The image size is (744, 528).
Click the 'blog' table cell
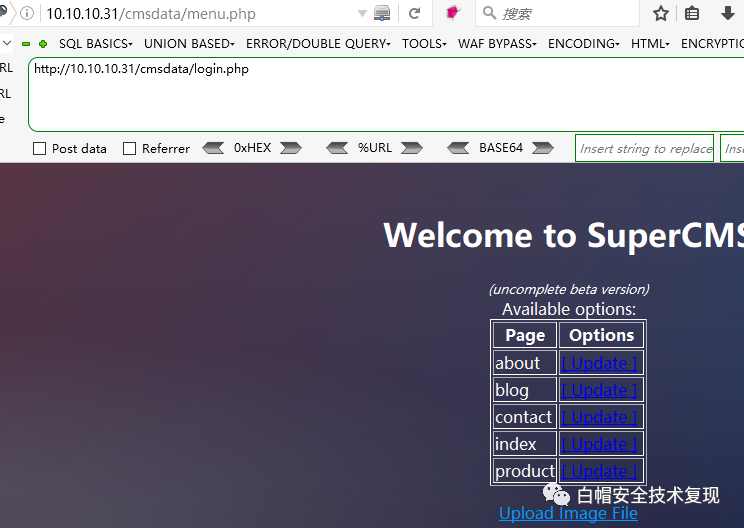[x=524, y=390]
